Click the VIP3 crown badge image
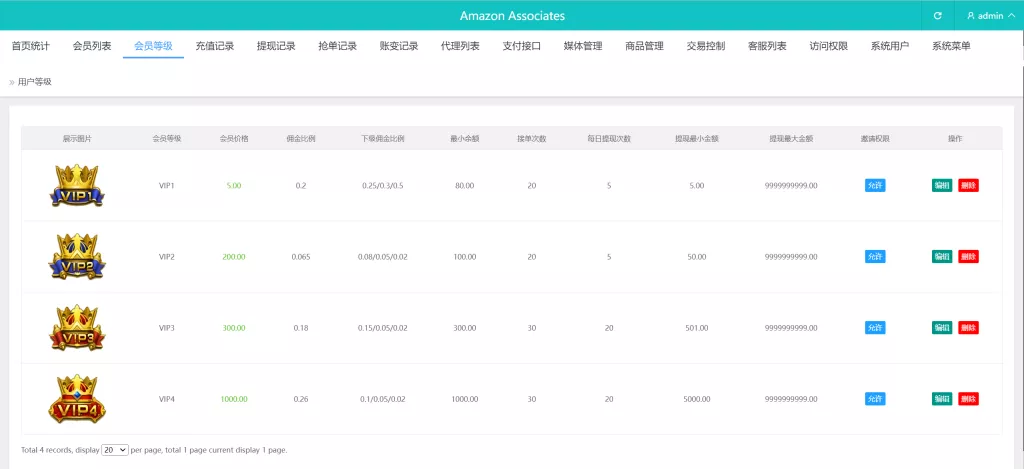The width and height of the screenshot is (1024, 469). pyautogui.click(x=77, y=328)
